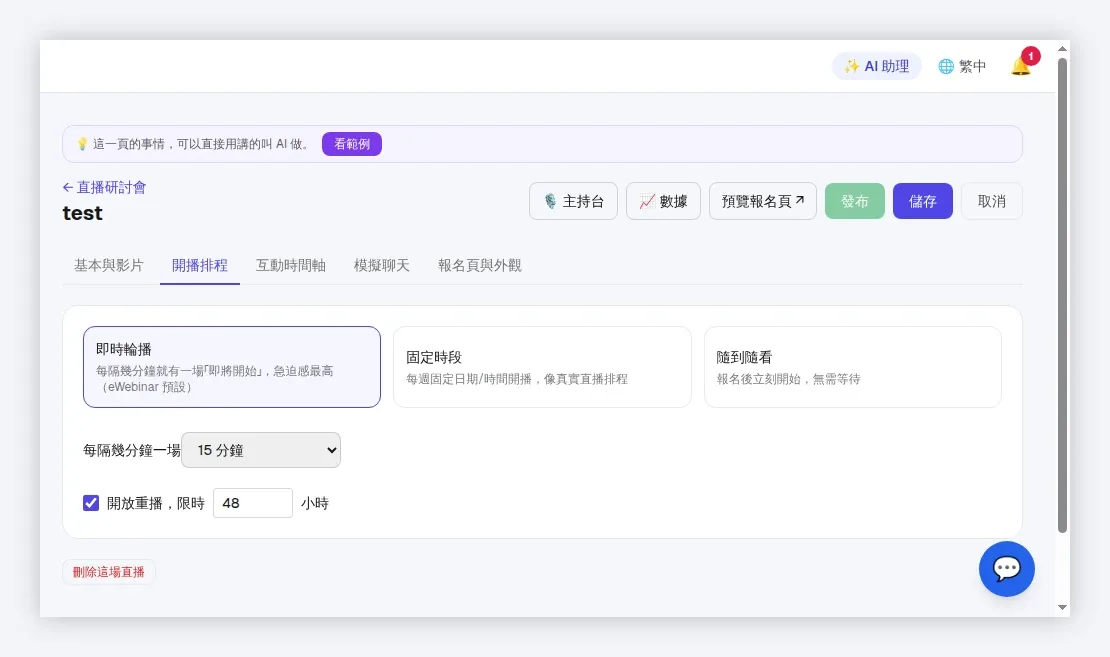Open the blue chat bubble widget
Viewport: 1110px width, 657px height.
(x=1007, y=569)
